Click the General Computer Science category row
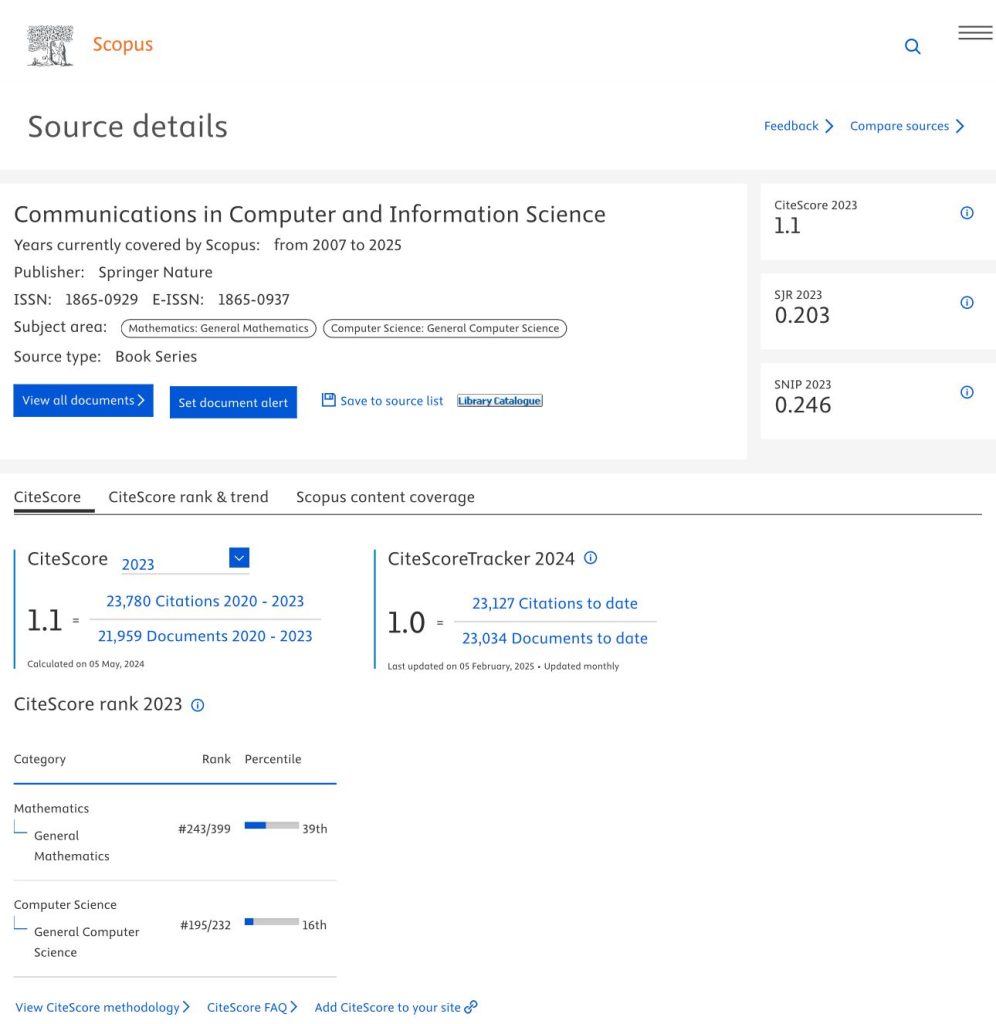The width and height of the screenshot is (996, 1024). coord(175,929)
